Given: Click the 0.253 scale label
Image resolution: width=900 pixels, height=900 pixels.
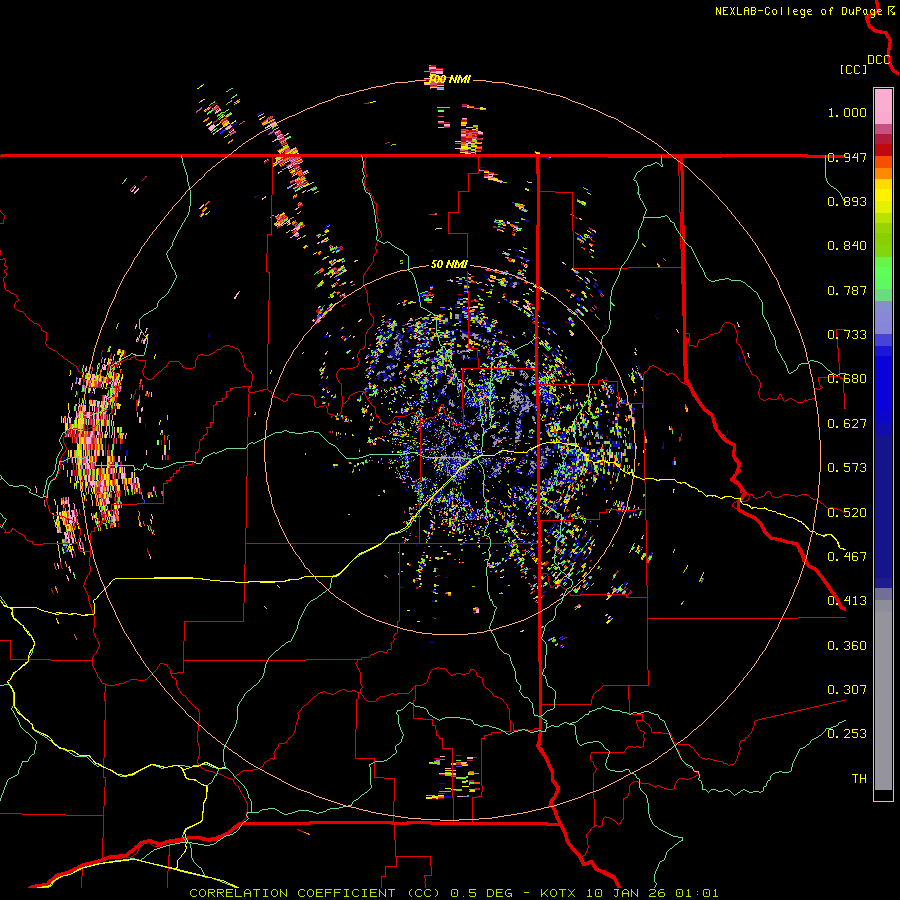Looking at the screenshot, I should pos(847,734).
